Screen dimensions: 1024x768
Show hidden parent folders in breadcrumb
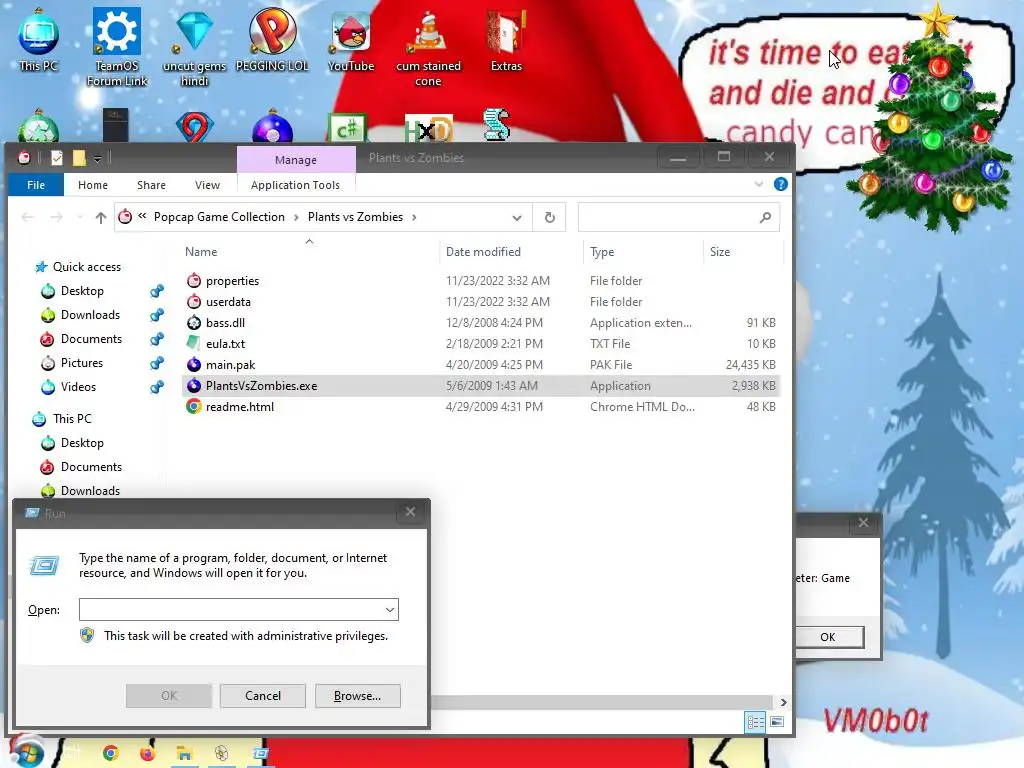click(142, 216)
